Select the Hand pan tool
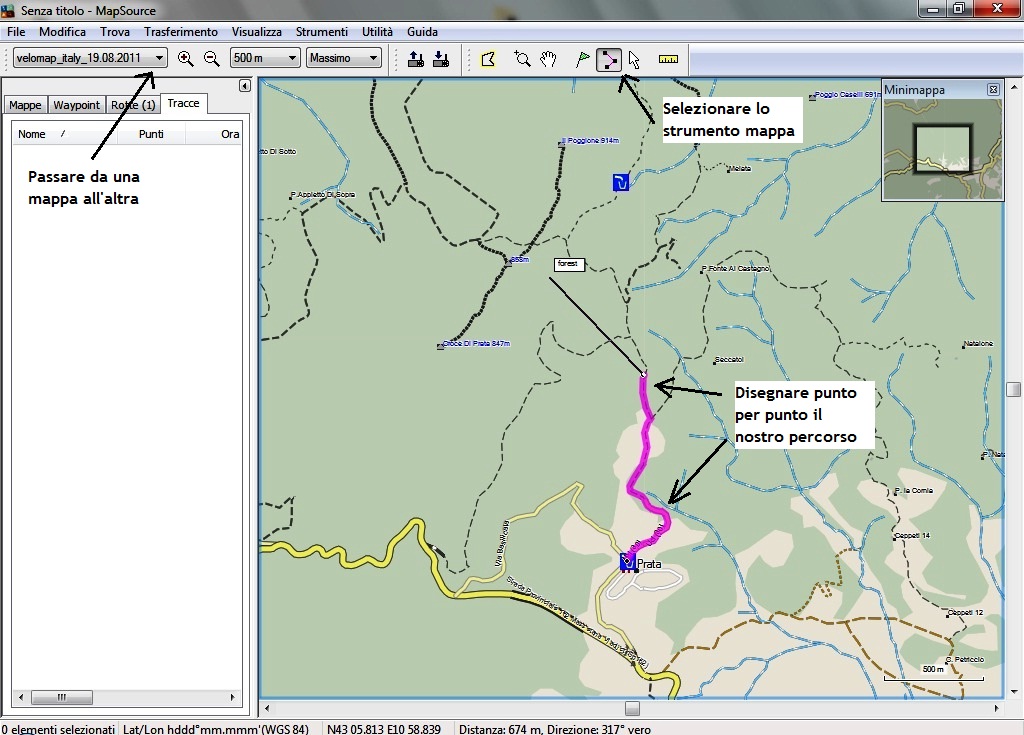1024x735 pixels. pyautogui.click(x=548, y=59)
